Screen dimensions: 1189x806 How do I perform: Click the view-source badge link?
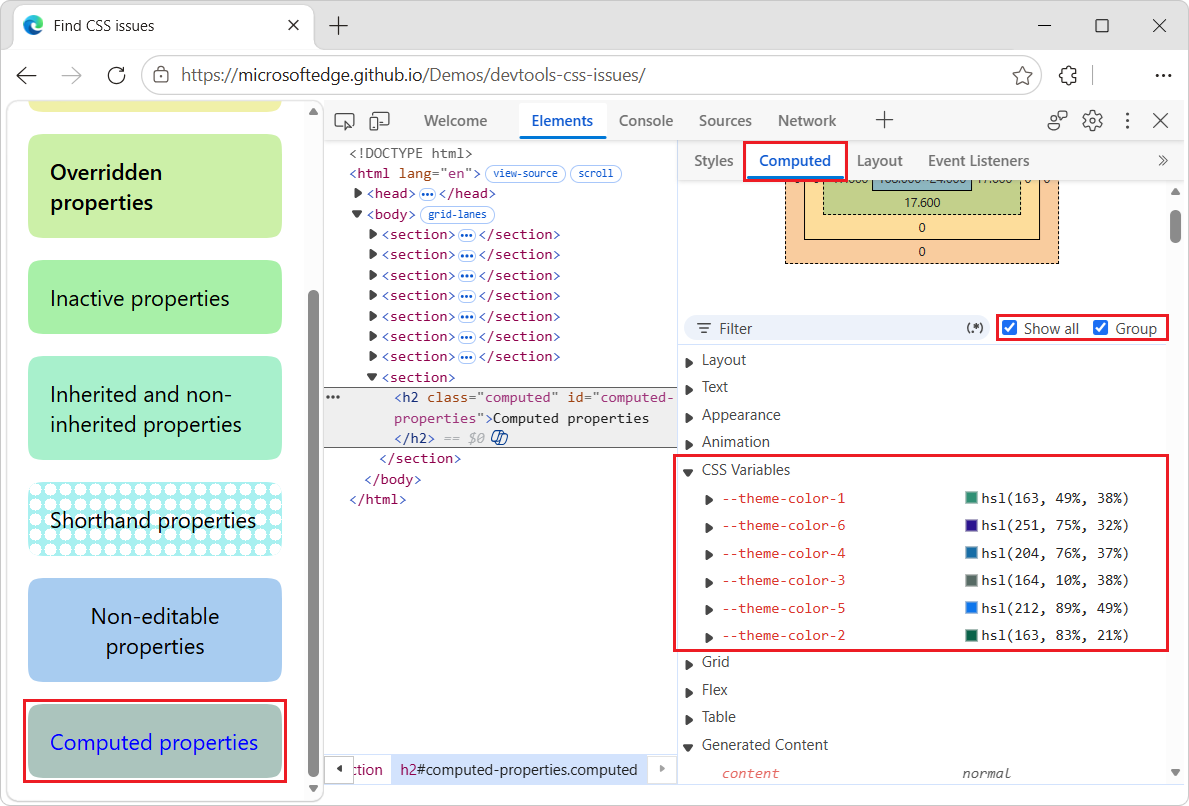(525, 174)
